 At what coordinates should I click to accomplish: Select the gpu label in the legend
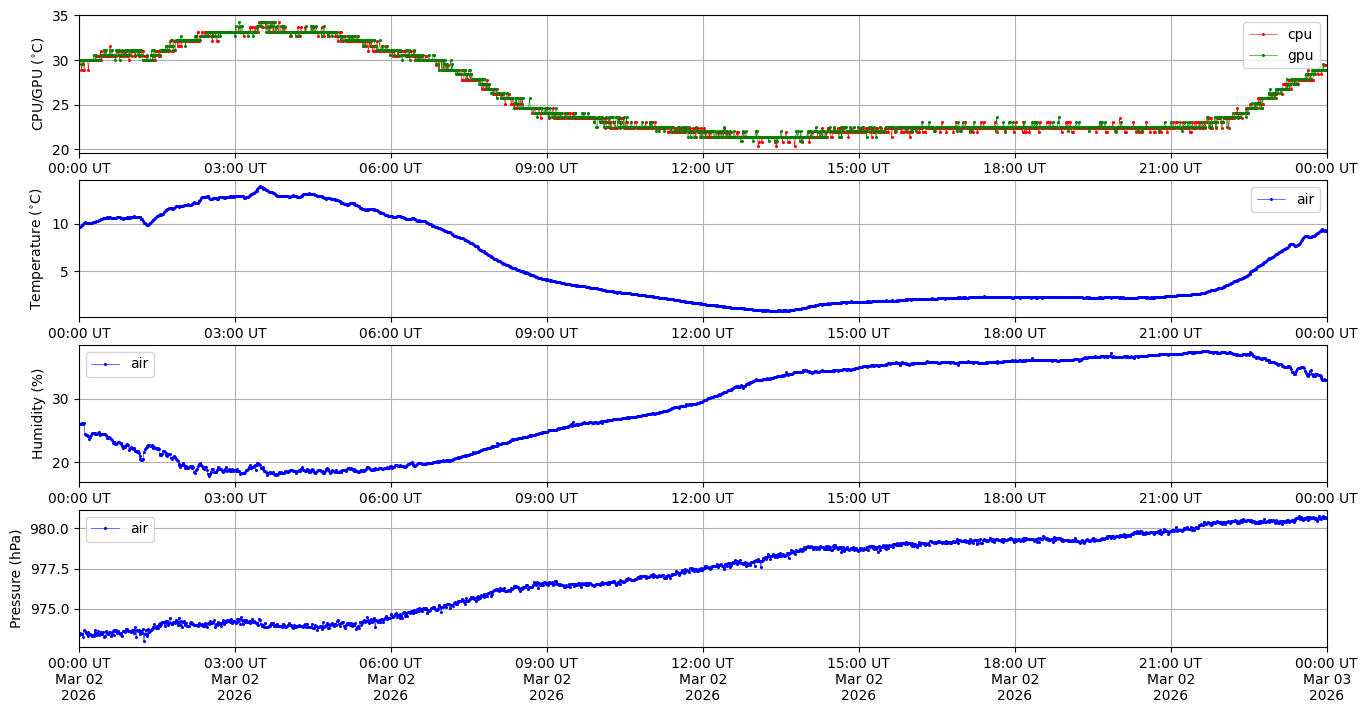pyautogui.click(x=1299, y=55)
